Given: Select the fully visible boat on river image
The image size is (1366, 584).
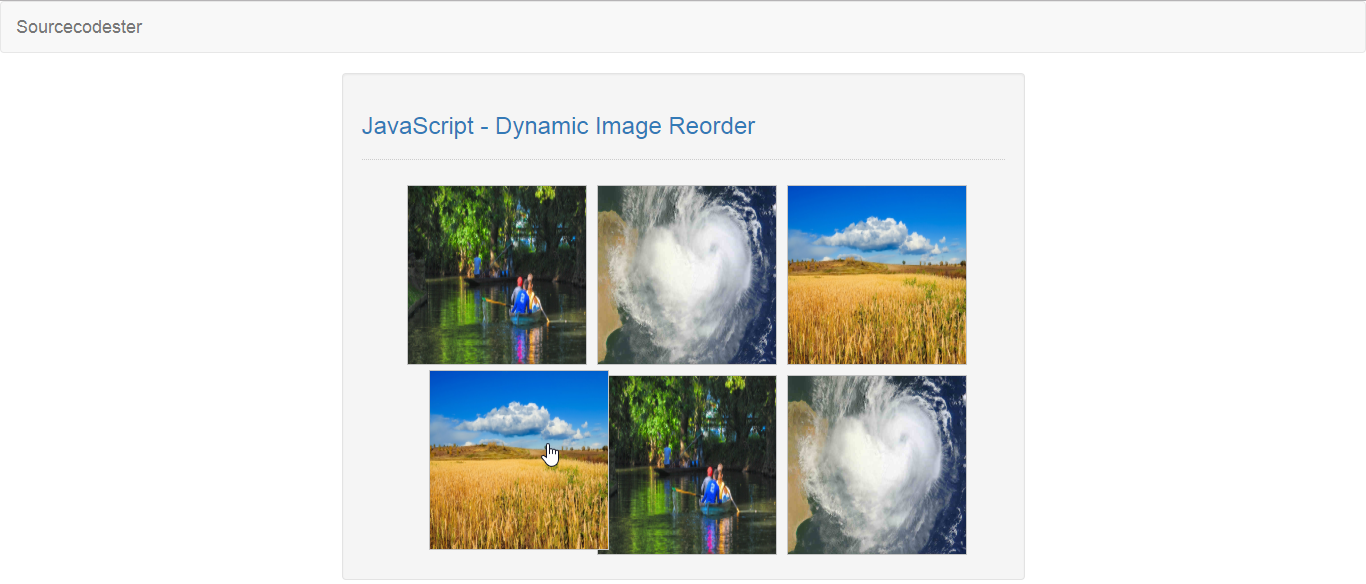Looking at the screenshot, I should coord(497,275).
